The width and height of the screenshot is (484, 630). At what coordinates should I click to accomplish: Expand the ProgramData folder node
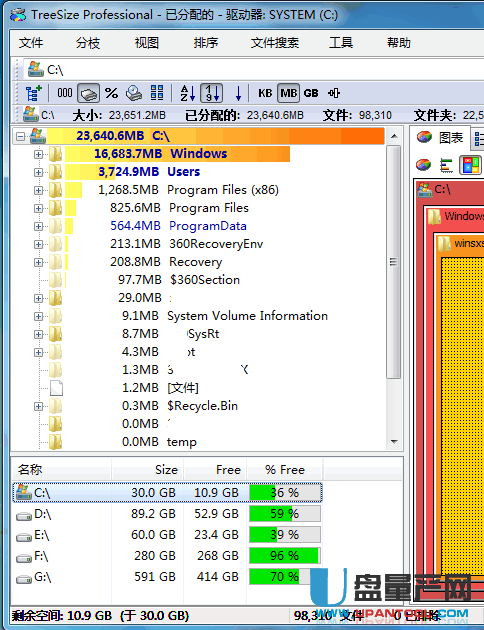[38, 227]
